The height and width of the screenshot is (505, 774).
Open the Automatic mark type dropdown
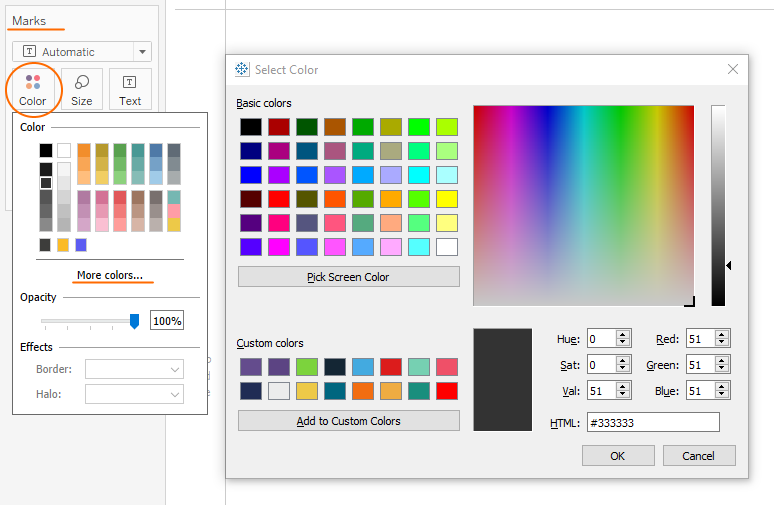coord(82,52)
